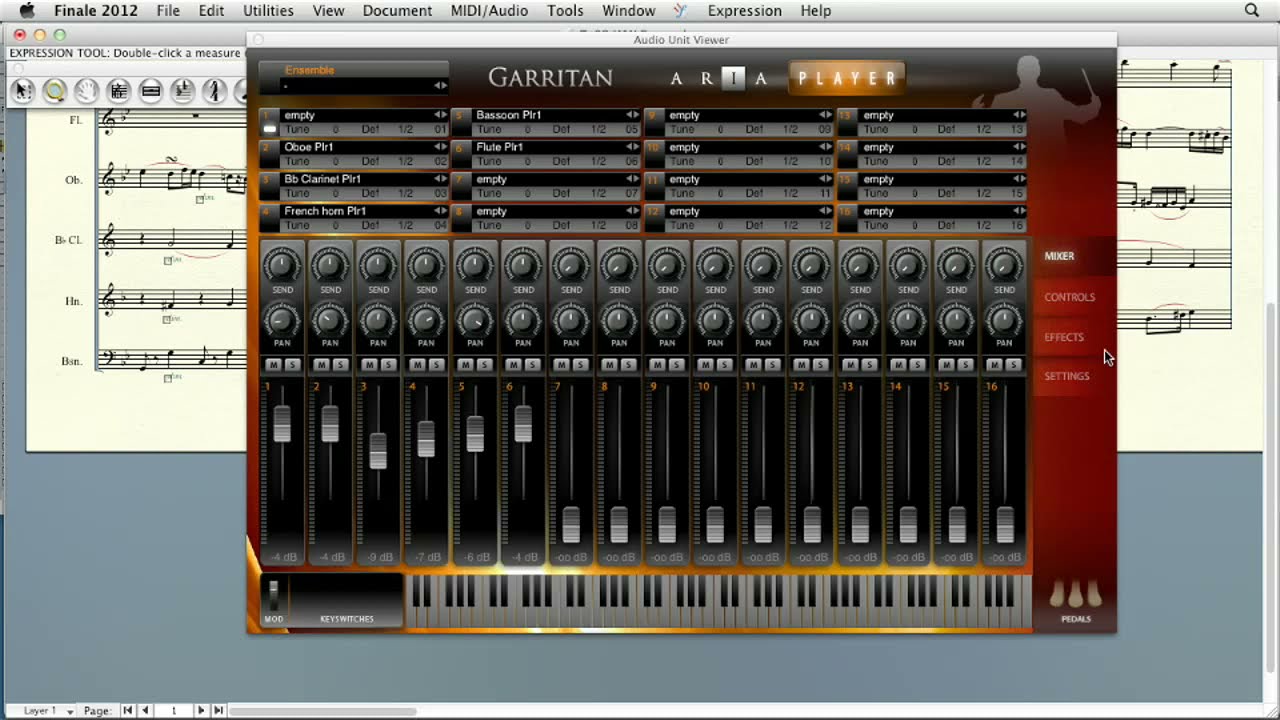Screen dimensions: 1280x720
Task: Open the Ensemble preset dropdown arrows
Action: (x=439, y=86)
